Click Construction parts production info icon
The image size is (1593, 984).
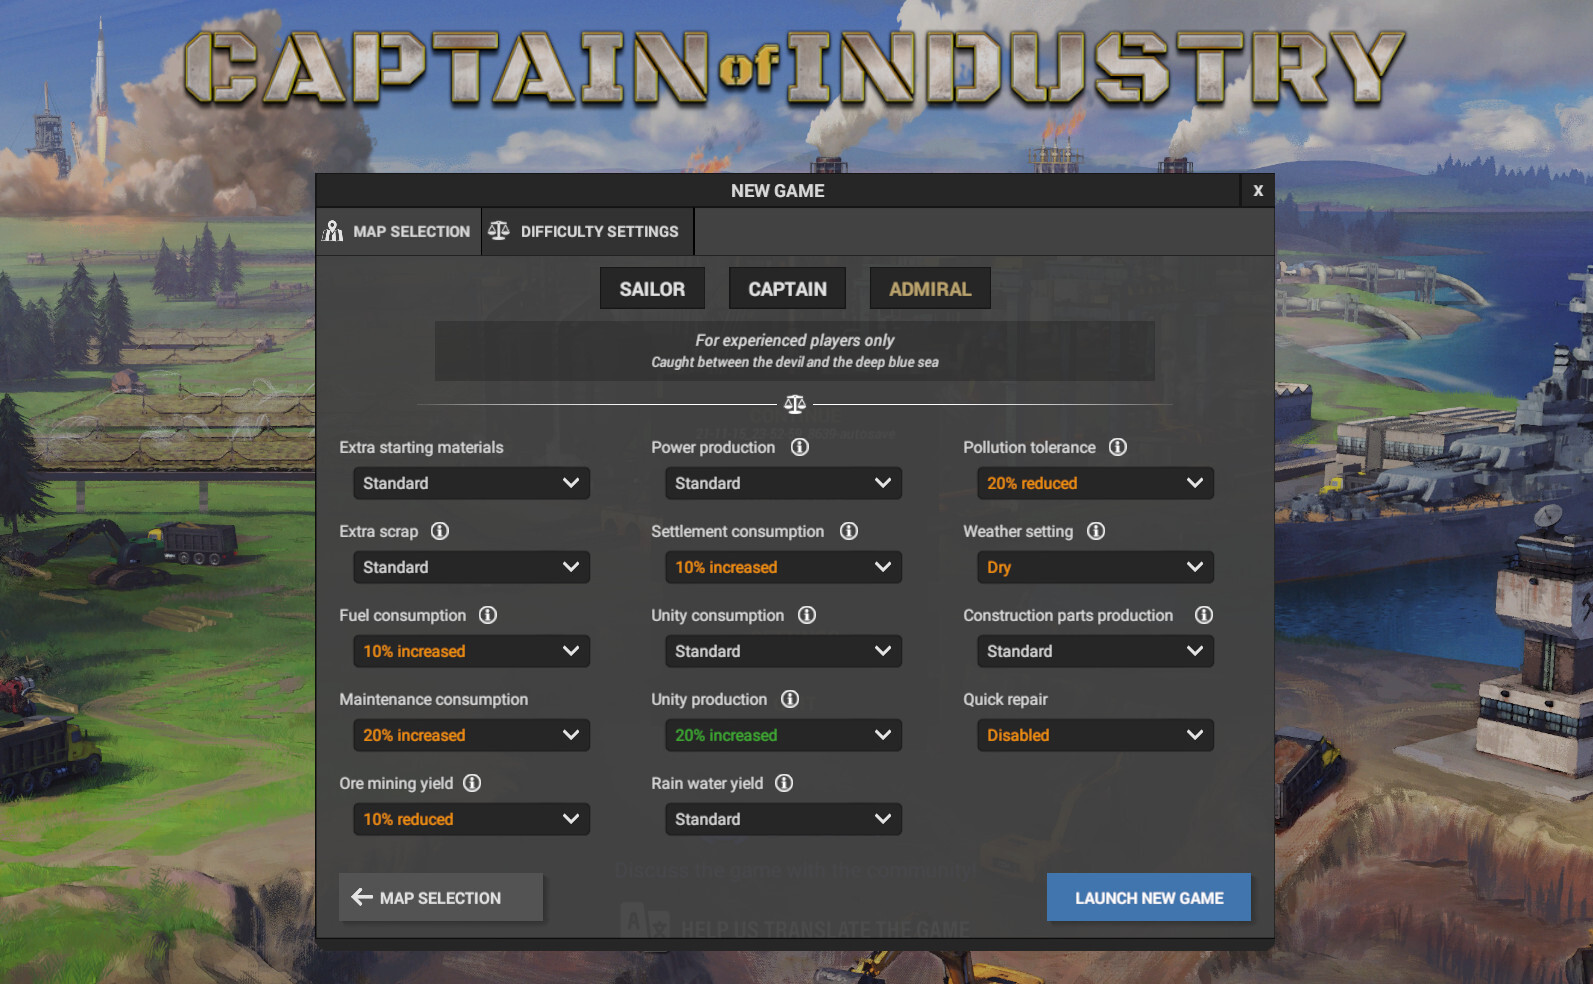pyautogui.click(x=1204, y=615)
